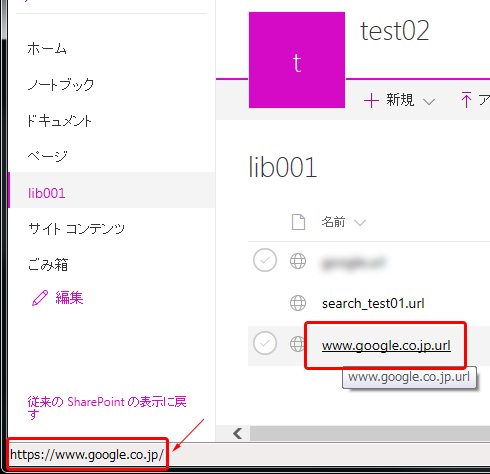
Task: Click the globe icon of the blurred file
Action: (x=298, y=261)
